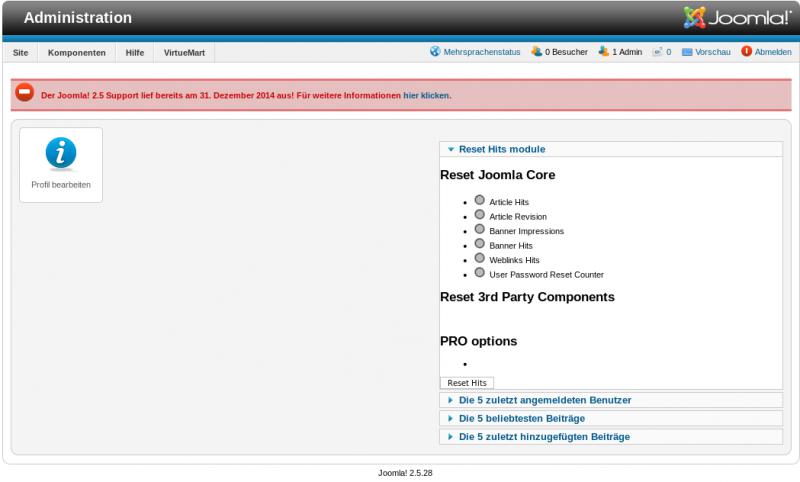Select the Article Hits radio button
The image size is (800, 482).
[480, 200]
